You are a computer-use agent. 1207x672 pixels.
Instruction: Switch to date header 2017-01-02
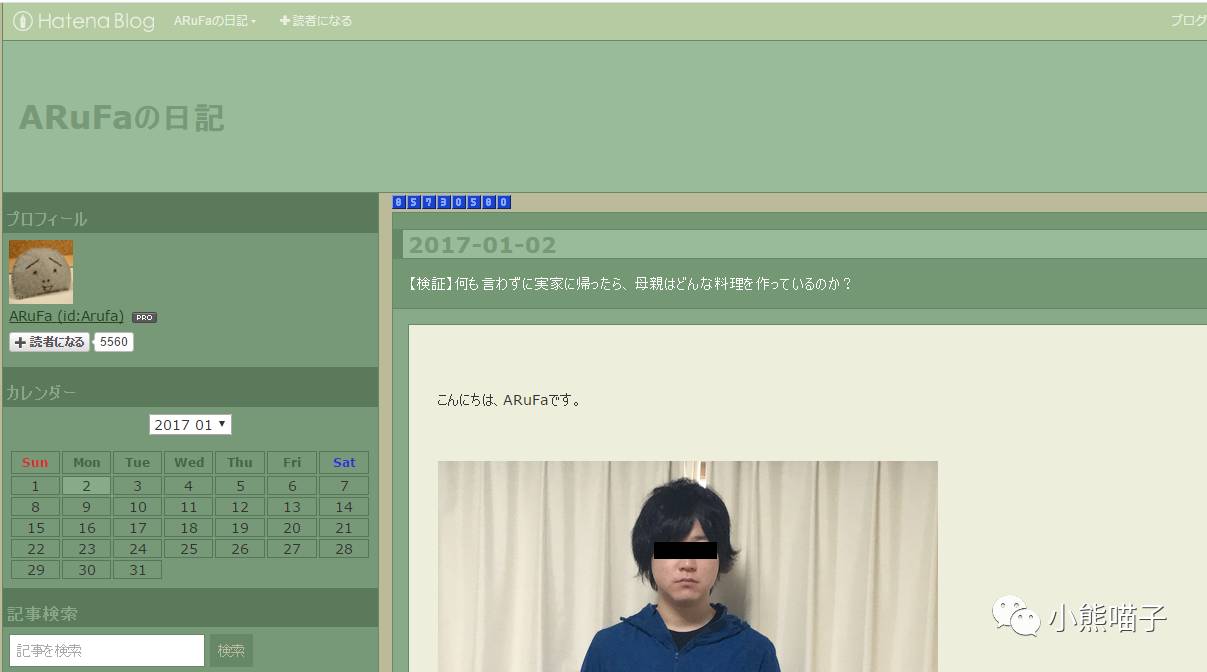pyautogui.click(x=482, y=244)
